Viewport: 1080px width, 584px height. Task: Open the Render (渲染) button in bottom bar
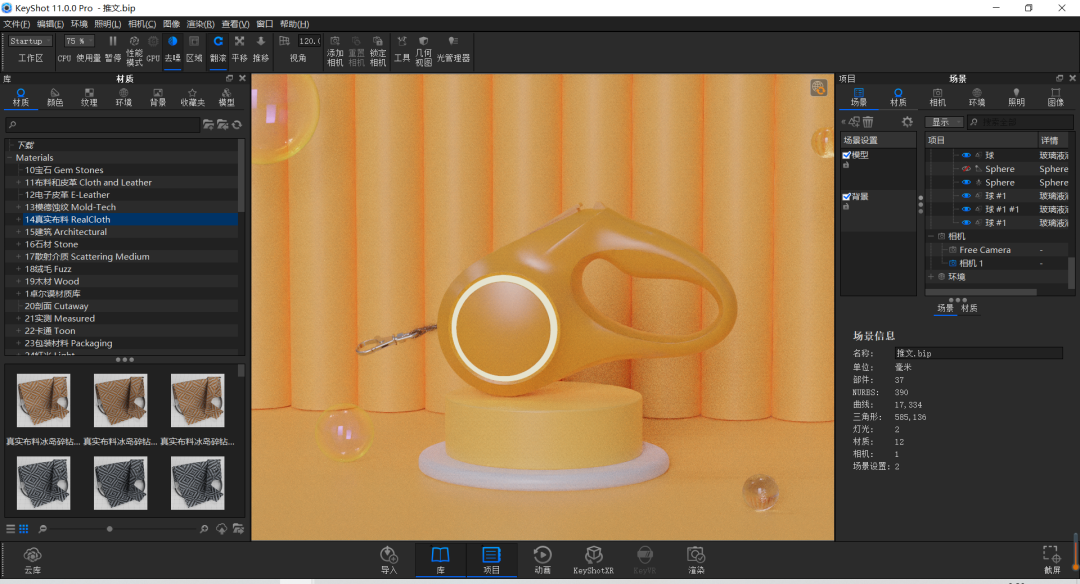pyautogui.click(x=696, y=558)
